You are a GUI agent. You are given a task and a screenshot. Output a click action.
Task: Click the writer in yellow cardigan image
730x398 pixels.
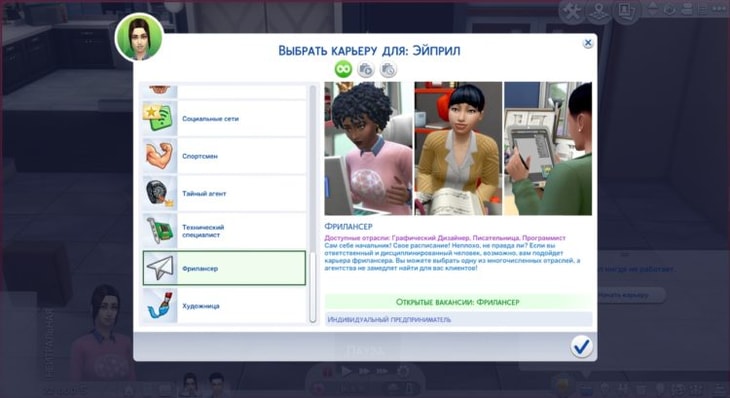(x=459, y=148)
